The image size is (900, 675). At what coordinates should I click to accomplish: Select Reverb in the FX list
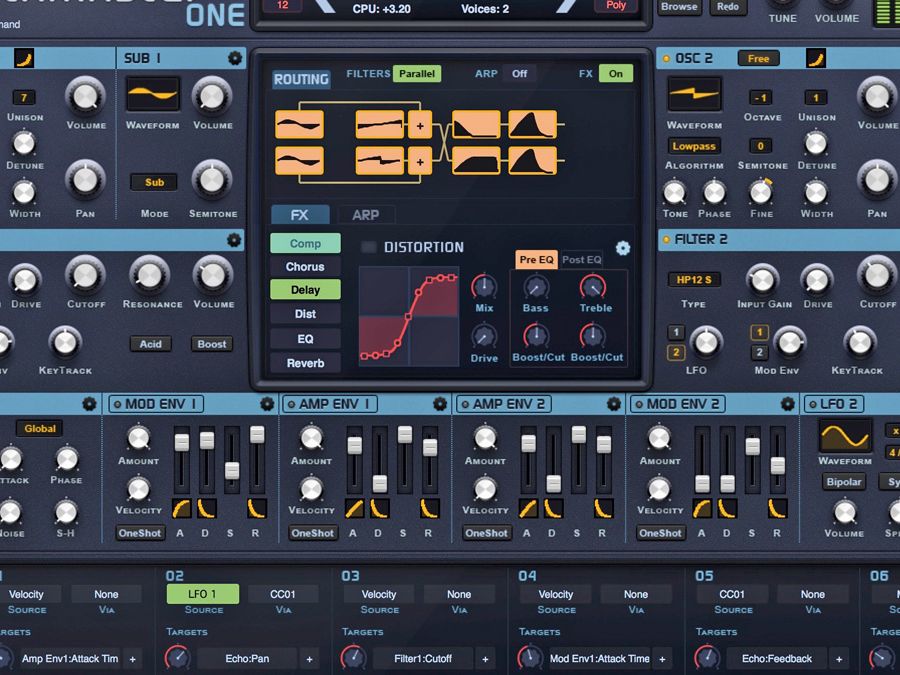[305, 363]
